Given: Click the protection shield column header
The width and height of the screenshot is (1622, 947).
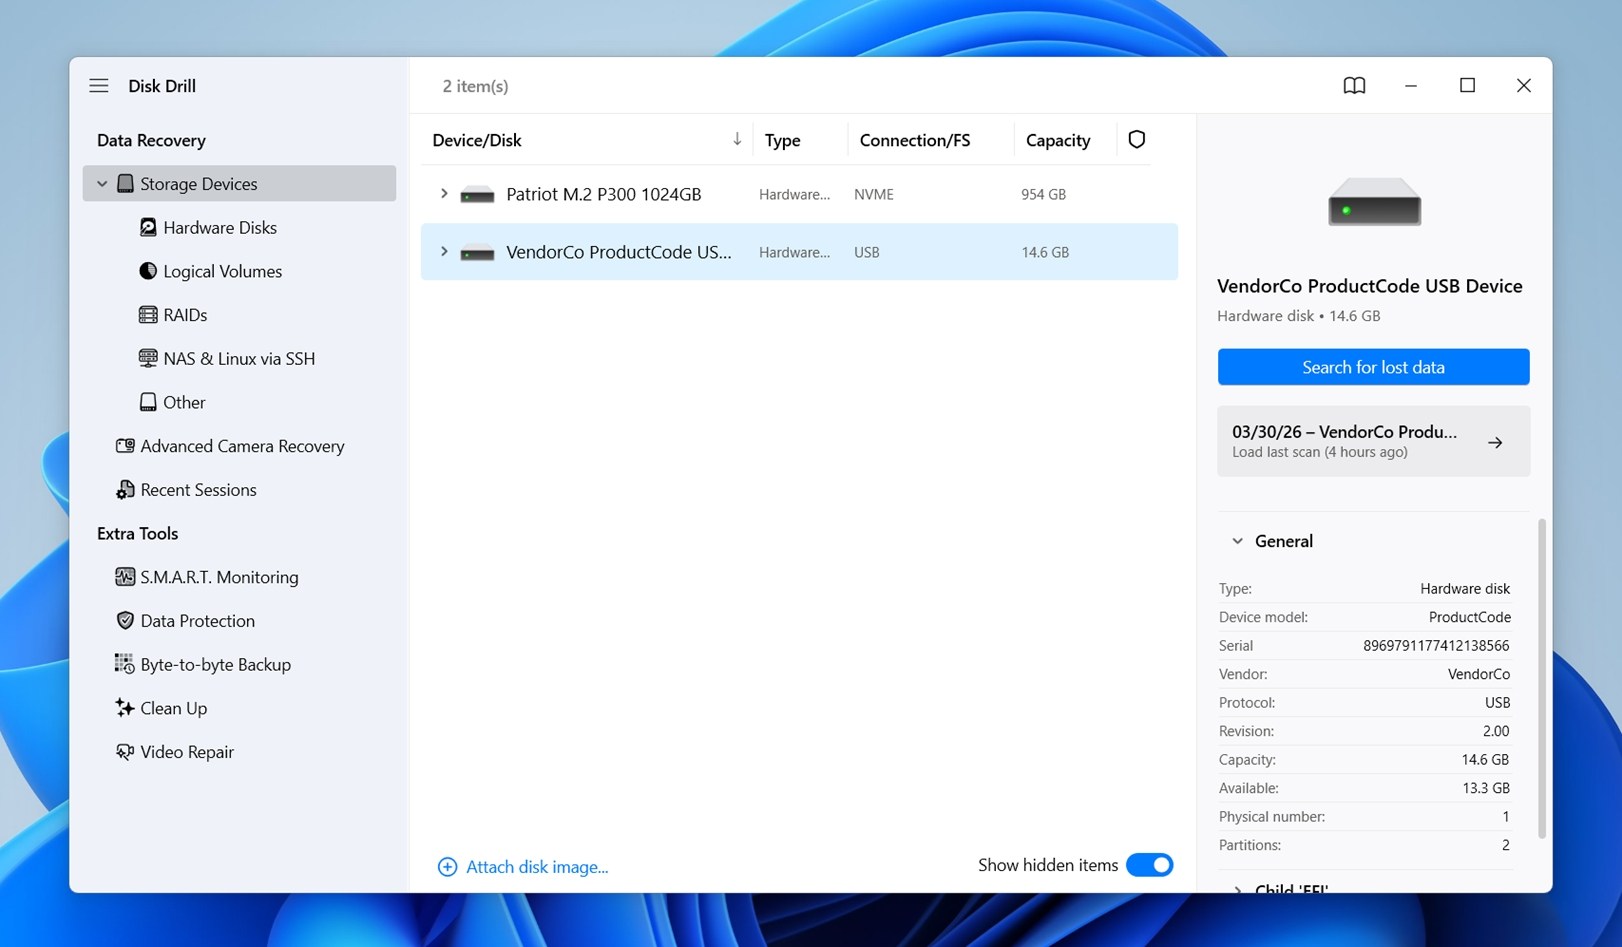Looking at the screenshot, I should [1137, 139].
